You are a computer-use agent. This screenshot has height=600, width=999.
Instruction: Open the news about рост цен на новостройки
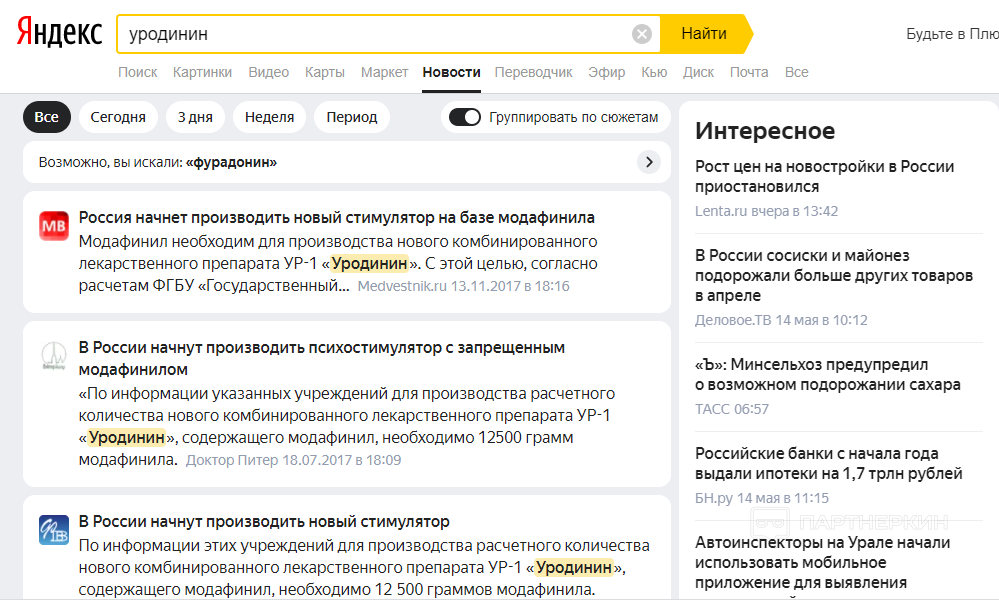pos(824,176)
